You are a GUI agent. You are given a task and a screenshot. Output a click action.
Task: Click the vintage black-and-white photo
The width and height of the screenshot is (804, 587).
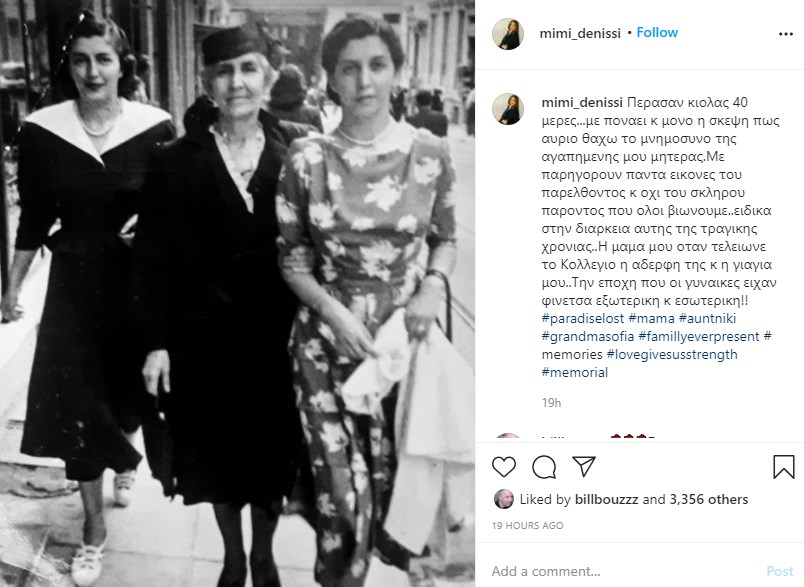pyautogui.click(x=237, y=293)
